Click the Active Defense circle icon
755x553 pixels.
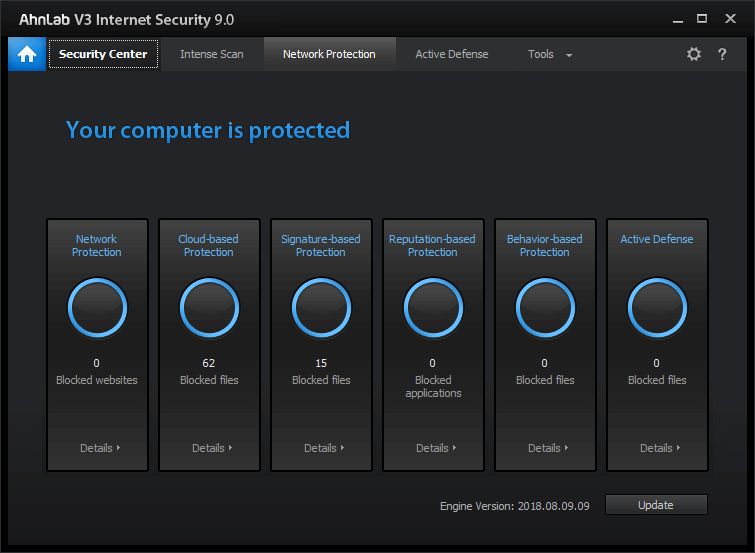(x=657, y=308)
